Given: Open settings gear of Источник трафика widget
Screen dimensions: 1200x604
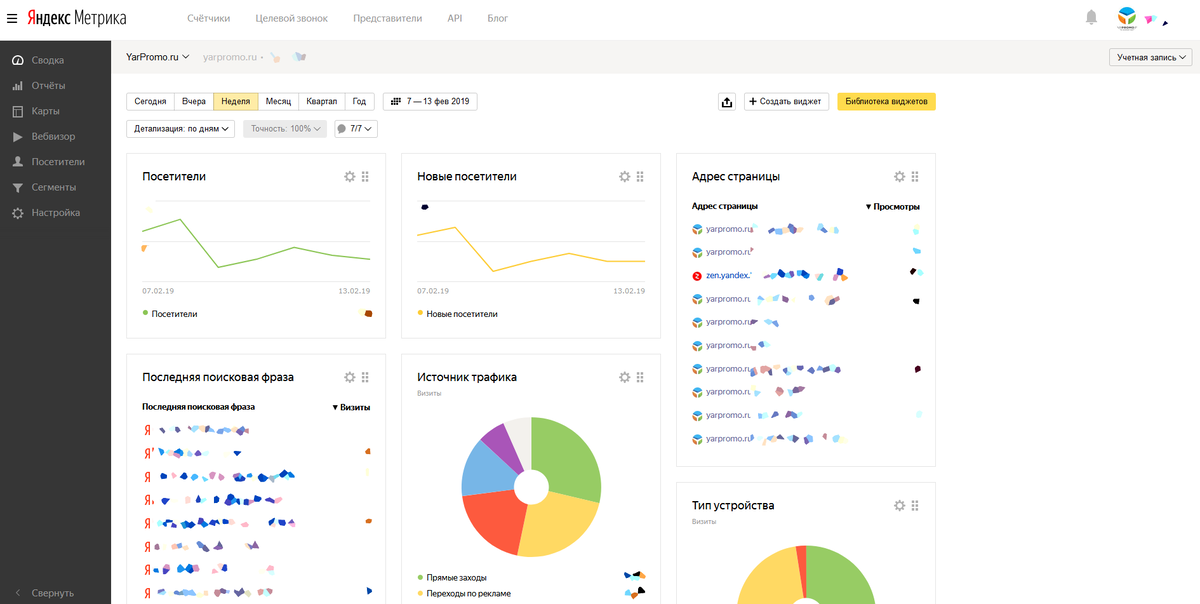Looking at the screenshot, I should pyautogui.click(x=624, y=377).
